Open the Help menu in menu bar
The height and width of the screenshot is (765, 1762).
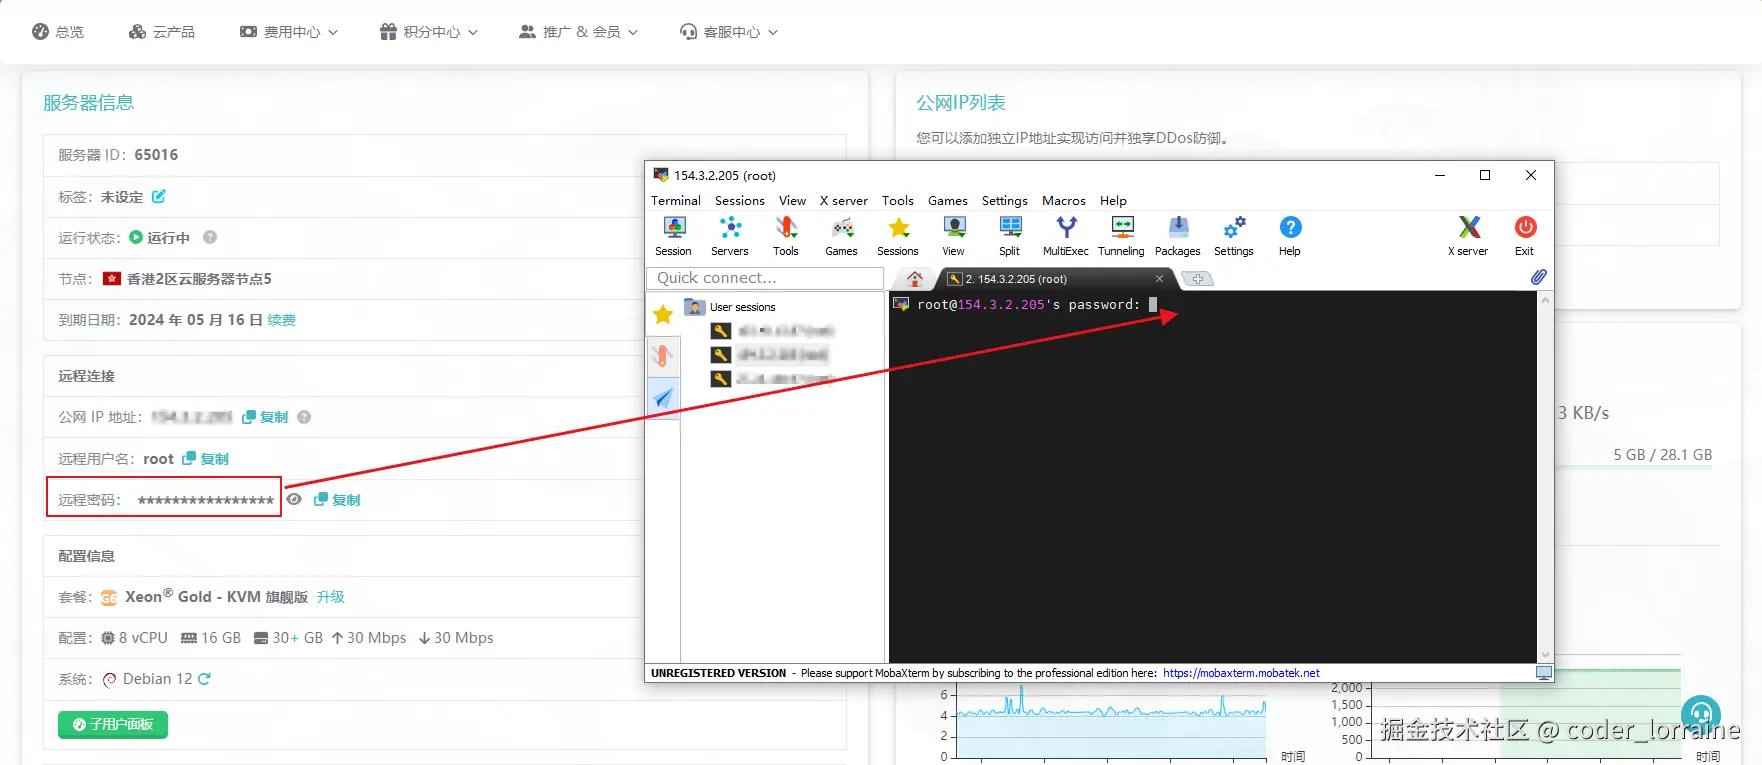point(1113,201)
